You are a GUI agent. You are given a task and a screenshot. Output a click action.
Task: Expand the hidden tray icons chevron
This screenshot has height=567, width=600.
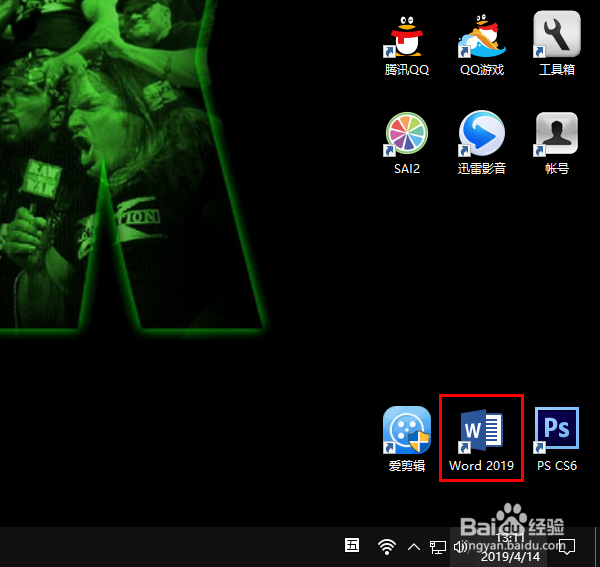click(414, 547)
